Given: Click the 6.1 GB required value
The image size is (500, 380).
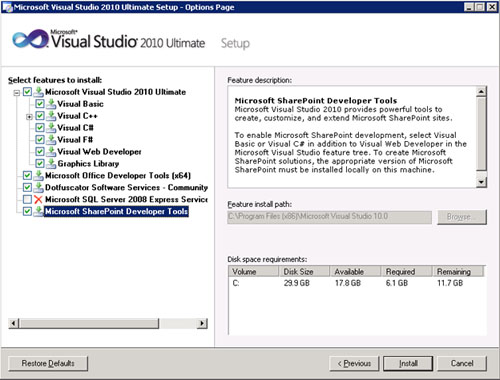Looking at the screenshot, I should (397, 283).
